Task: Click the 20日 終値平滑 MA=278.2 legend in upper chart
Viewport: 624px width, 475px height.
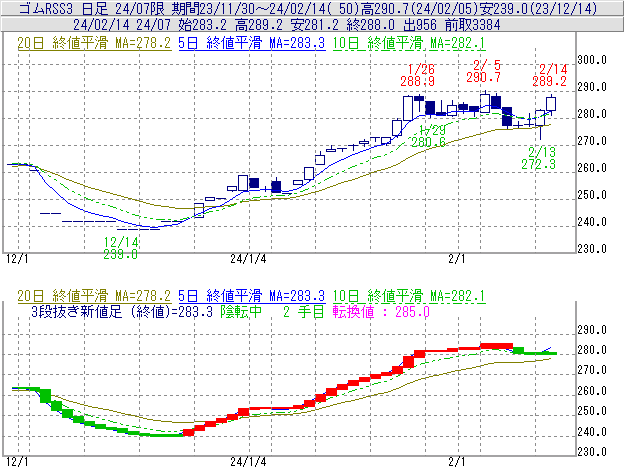Action: (x=94, y=43)
